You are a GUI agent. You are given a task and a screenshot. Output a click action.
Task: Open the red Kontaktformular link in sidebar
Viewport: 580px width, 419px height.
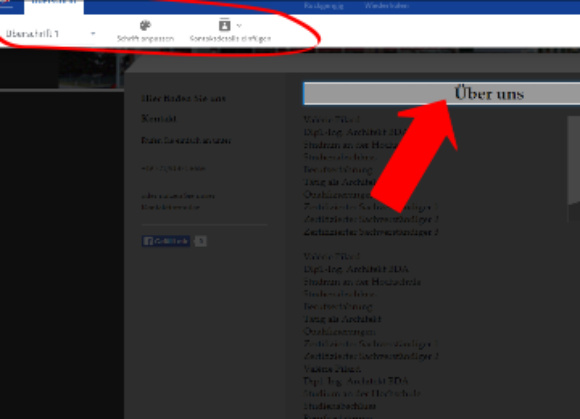pos(171,207)
